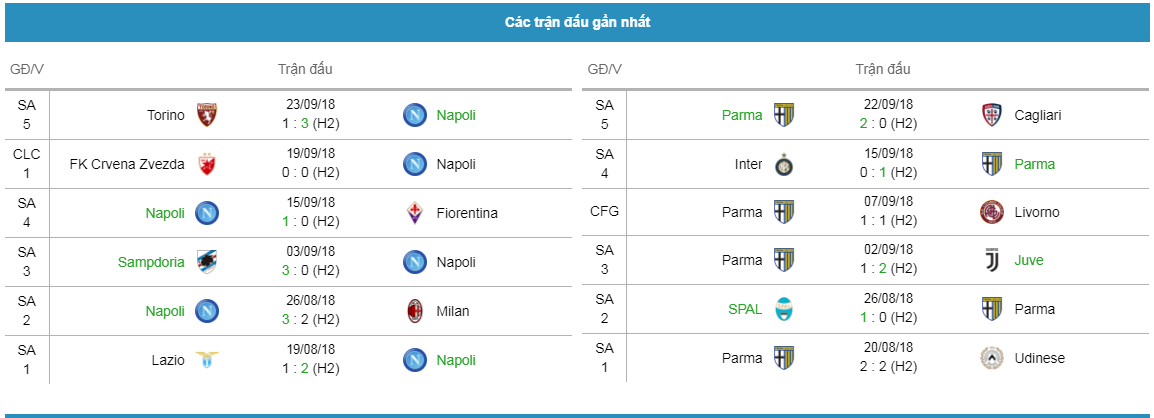Click the Udinese crest icon
The width and height of the screenshot is (1154, 418).
[993, 358]
